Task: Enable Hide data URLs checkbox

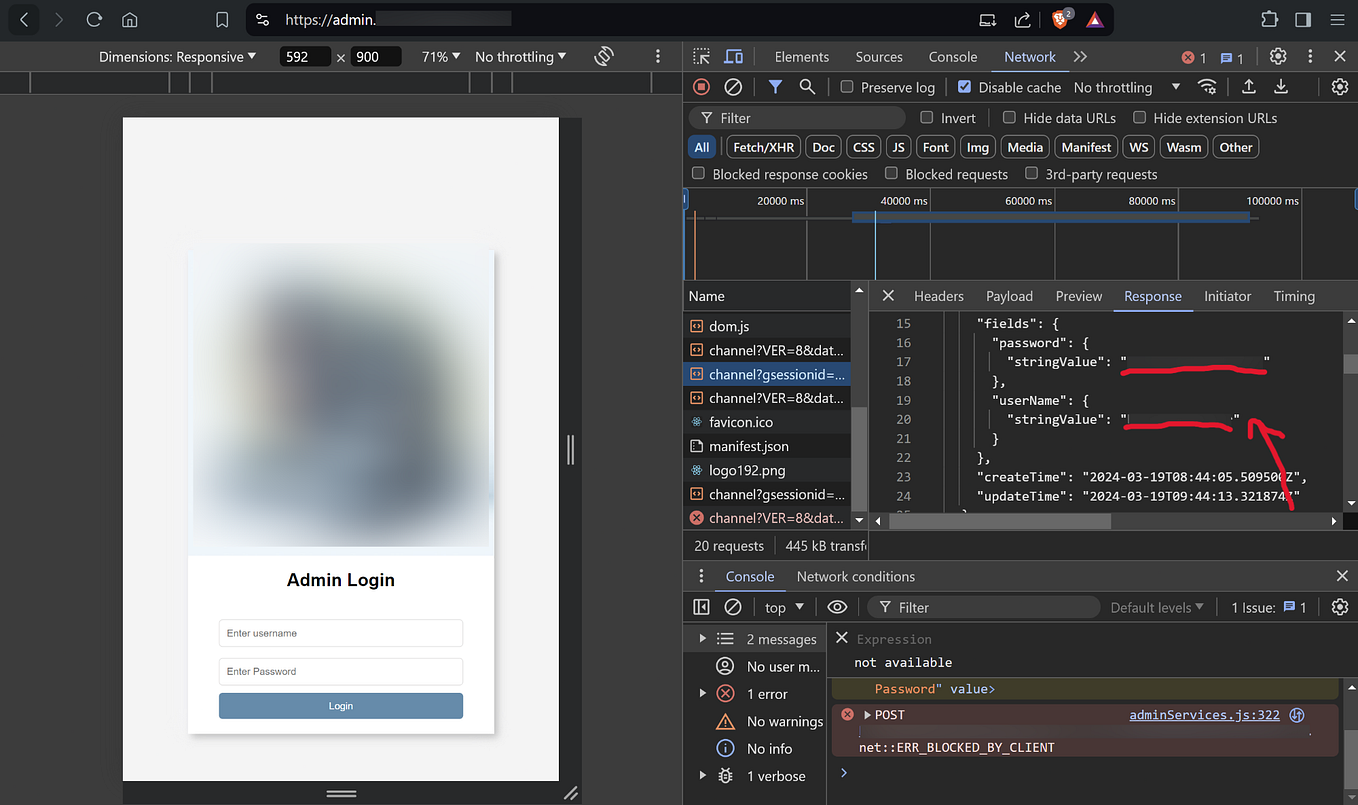Action: (1009, 117)
